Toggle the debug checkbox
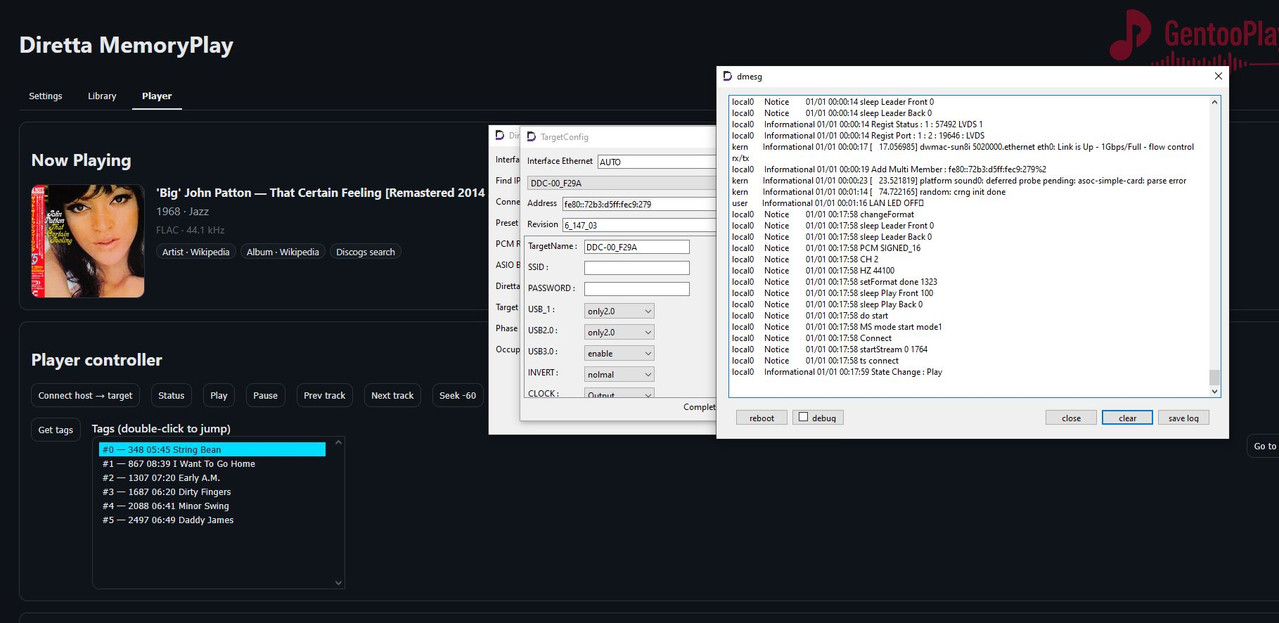 coord(802,418)
